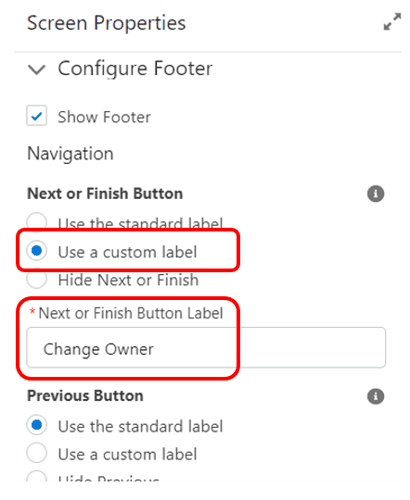Collapse the Configure Footer section chevron
The width and height of the screenshot is (410, 500).
pos(37,69)
